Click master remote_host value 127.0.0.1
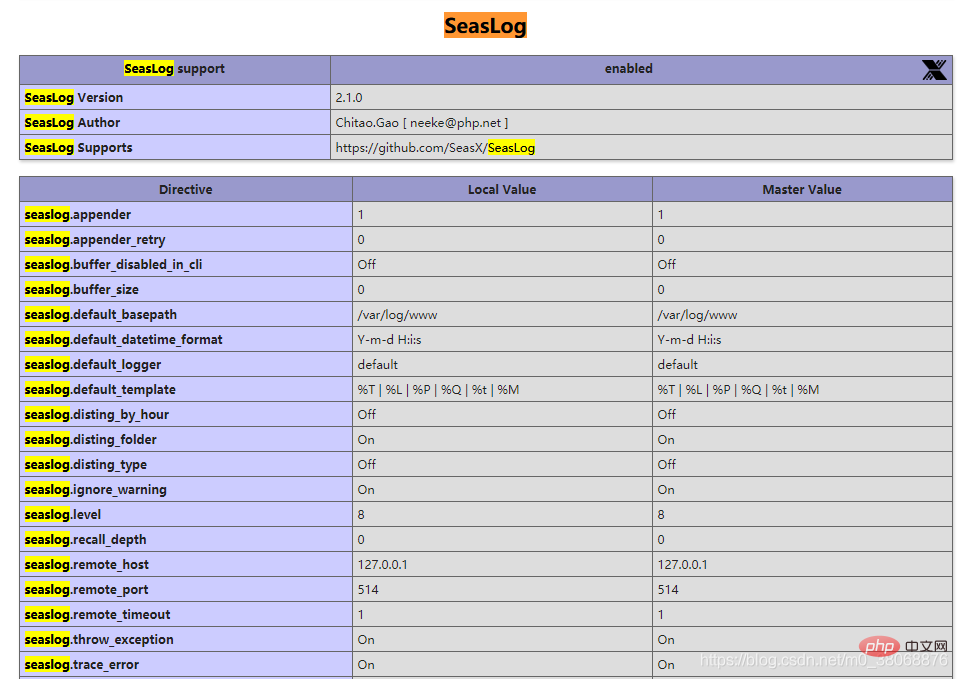 click(x=682, y=565)
